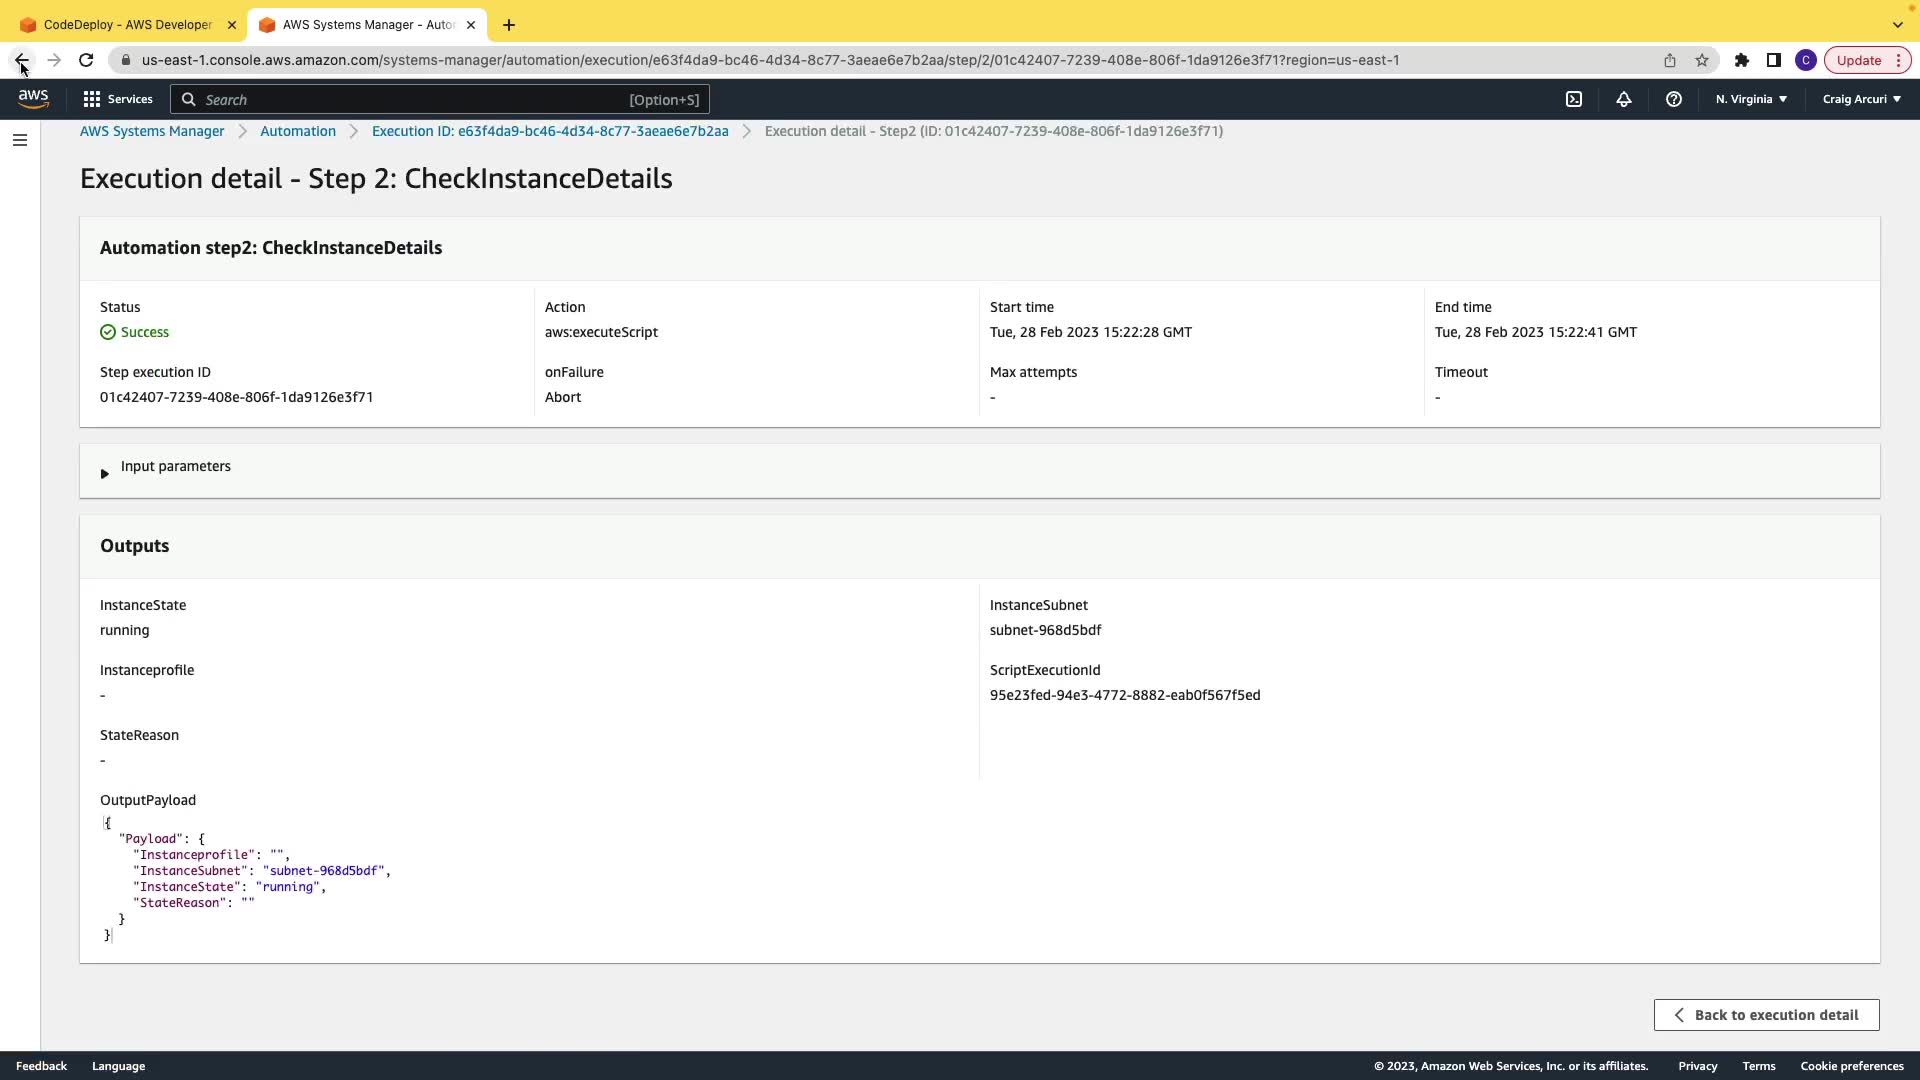Open the AWS CloudShell icon

click(1574, 99)
